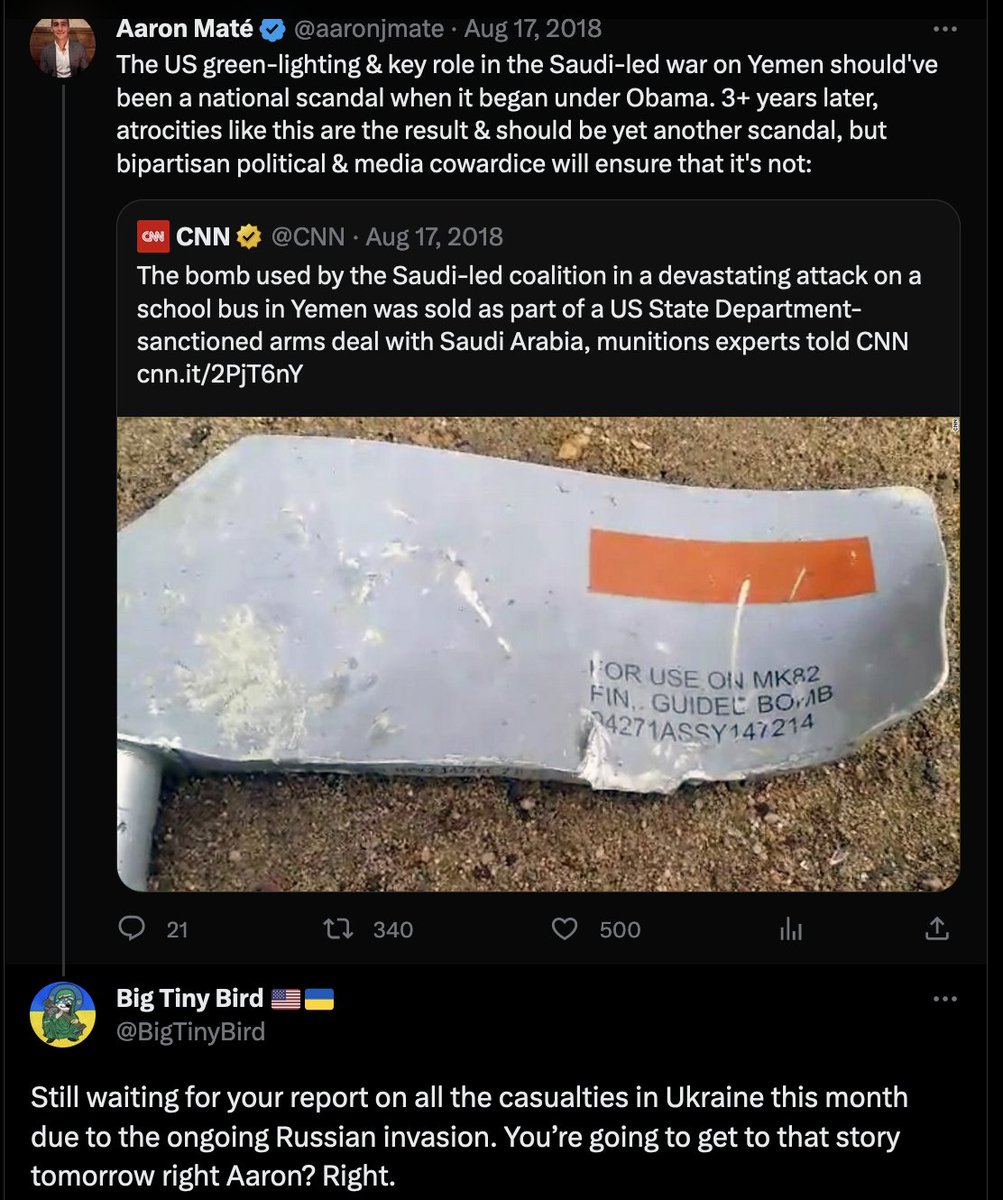Viewport: 1003px width, 1200px height.
Task: Open the tweet analytics bar-chart icon
Action: click(x=791, y=929)
